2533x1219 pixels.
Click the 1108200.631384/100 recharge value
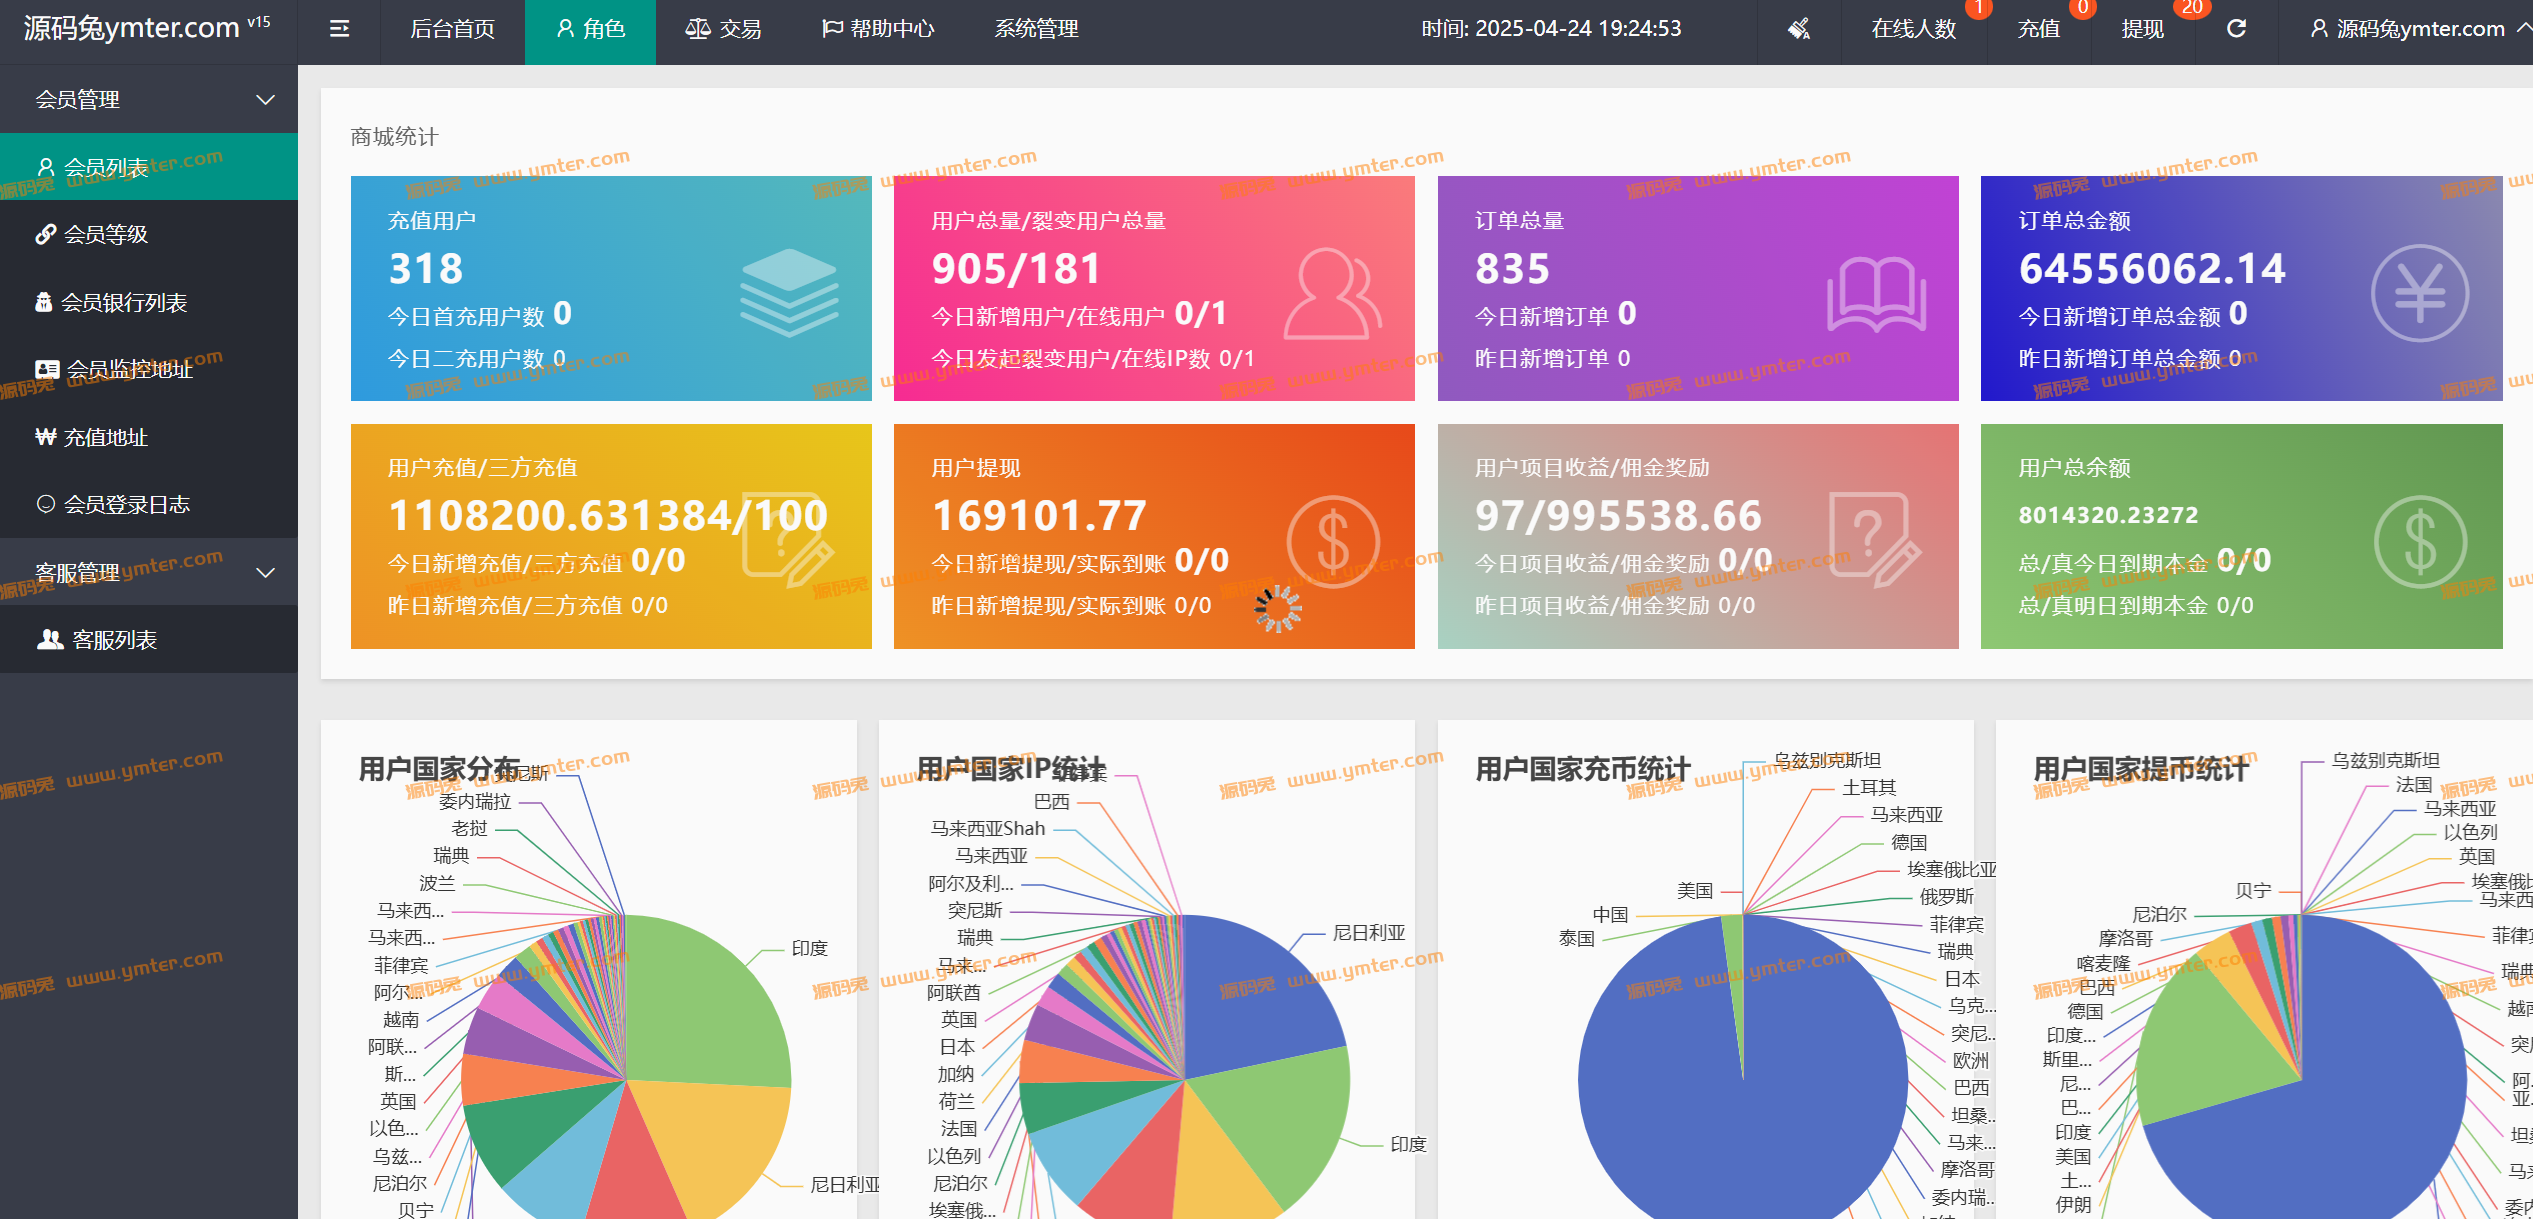coord(608,515)
